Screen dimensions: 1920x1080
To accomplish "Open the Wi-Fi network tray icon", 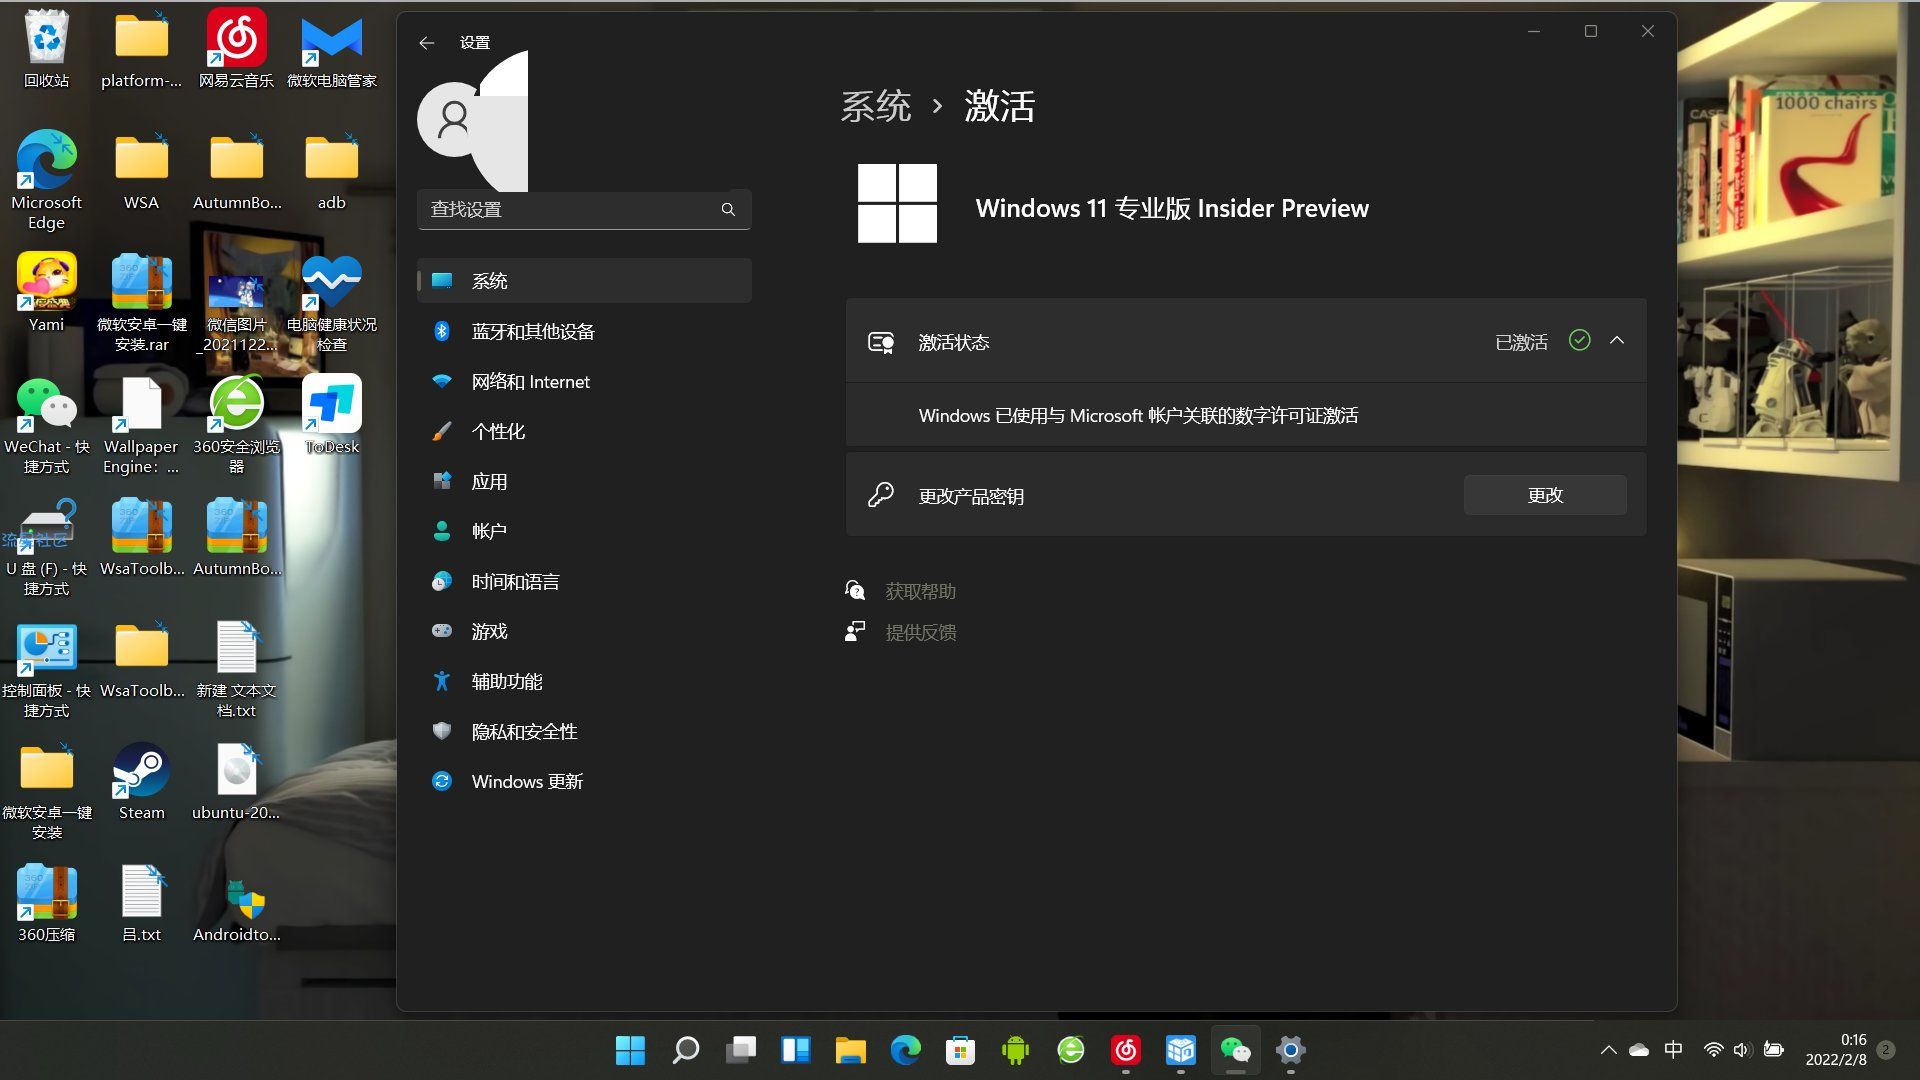I will 1713,1050.
